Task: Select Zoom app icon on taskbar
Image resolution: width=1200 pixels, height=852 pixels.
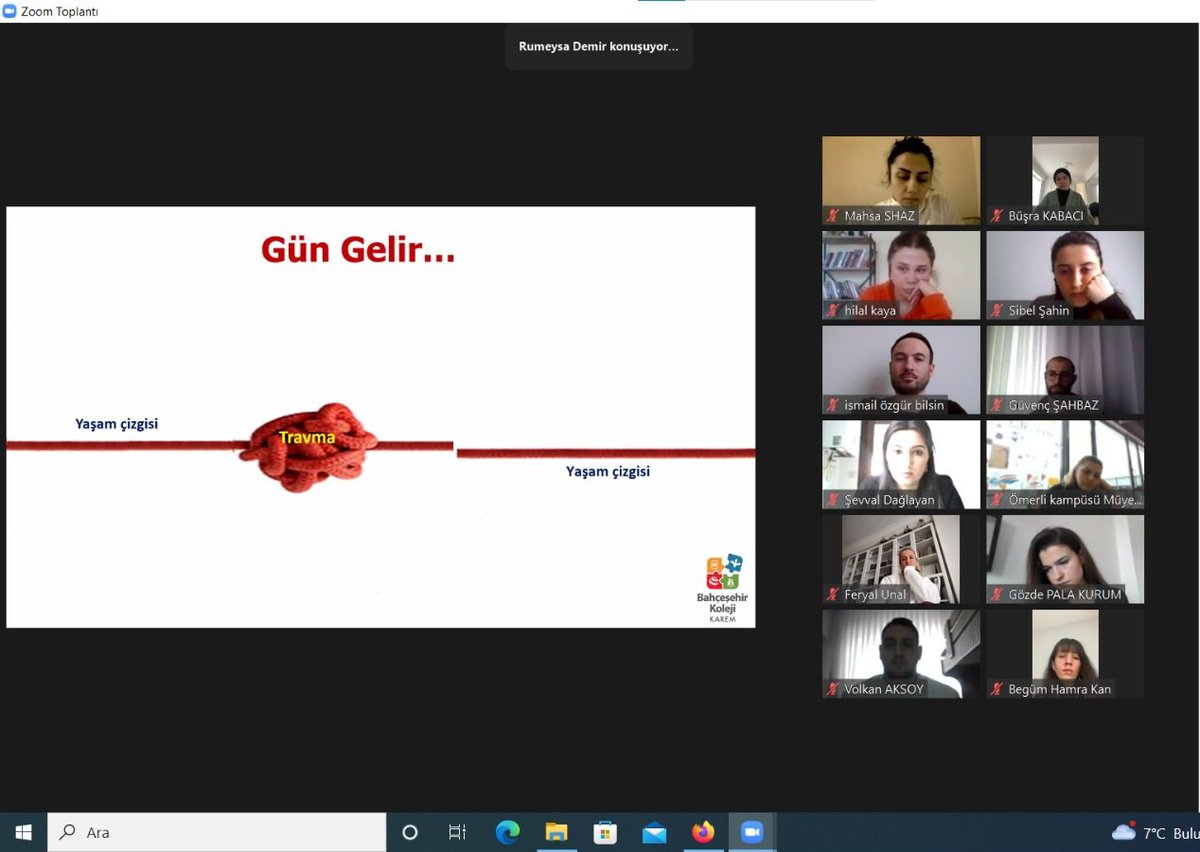Action: [752, 832]
